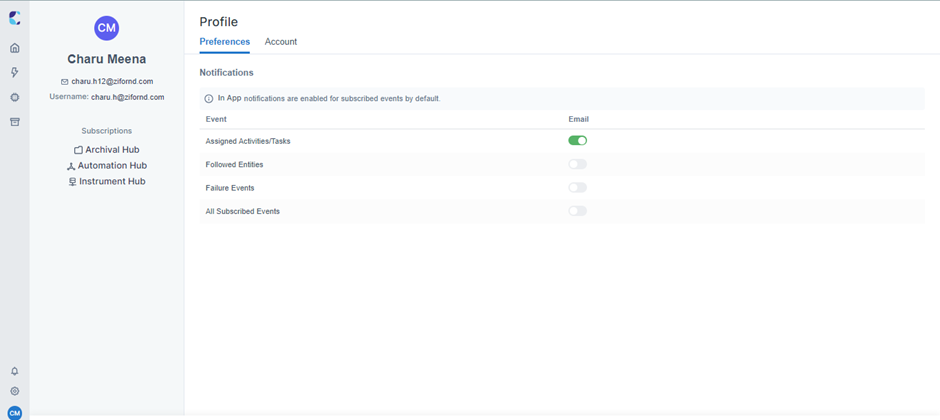940x420 pixels.
Task: Click the In App notifications info message
Action: click(329, 98)
